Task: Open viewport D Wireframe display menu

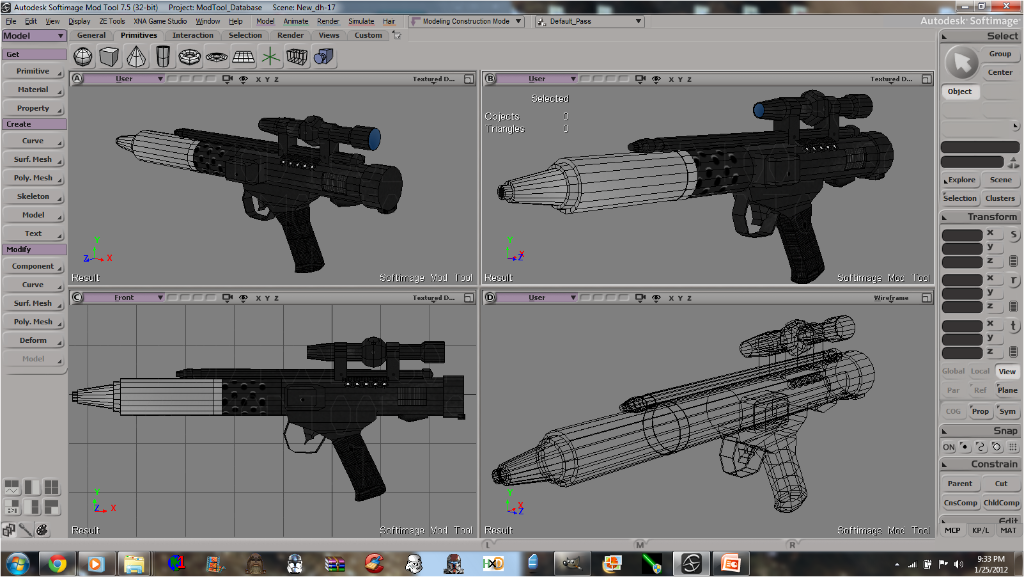Action: [x=891, y=298]
